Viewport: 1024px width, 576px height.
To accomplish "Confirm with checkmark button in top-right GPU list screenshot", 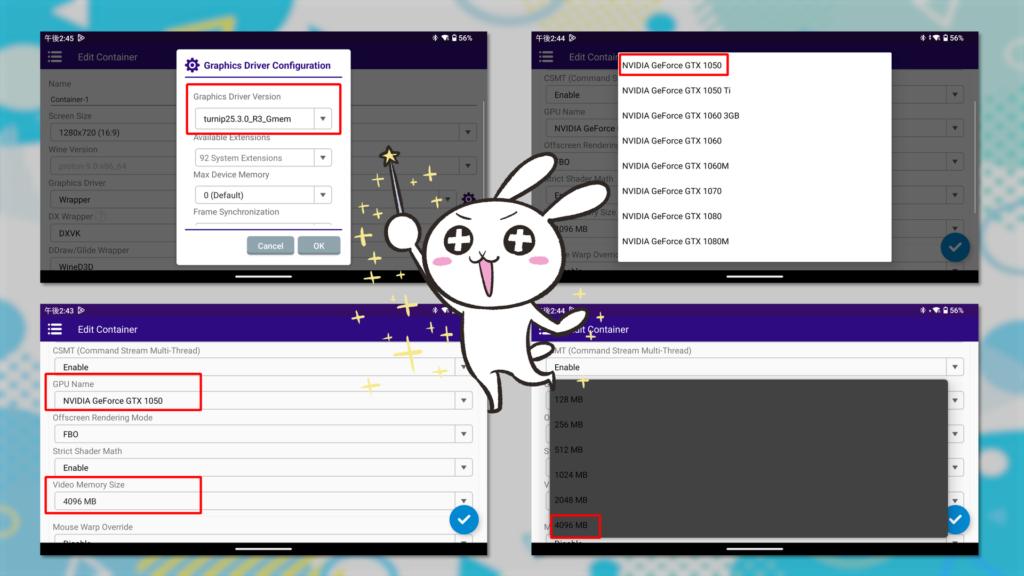I will tap(955, 248).
